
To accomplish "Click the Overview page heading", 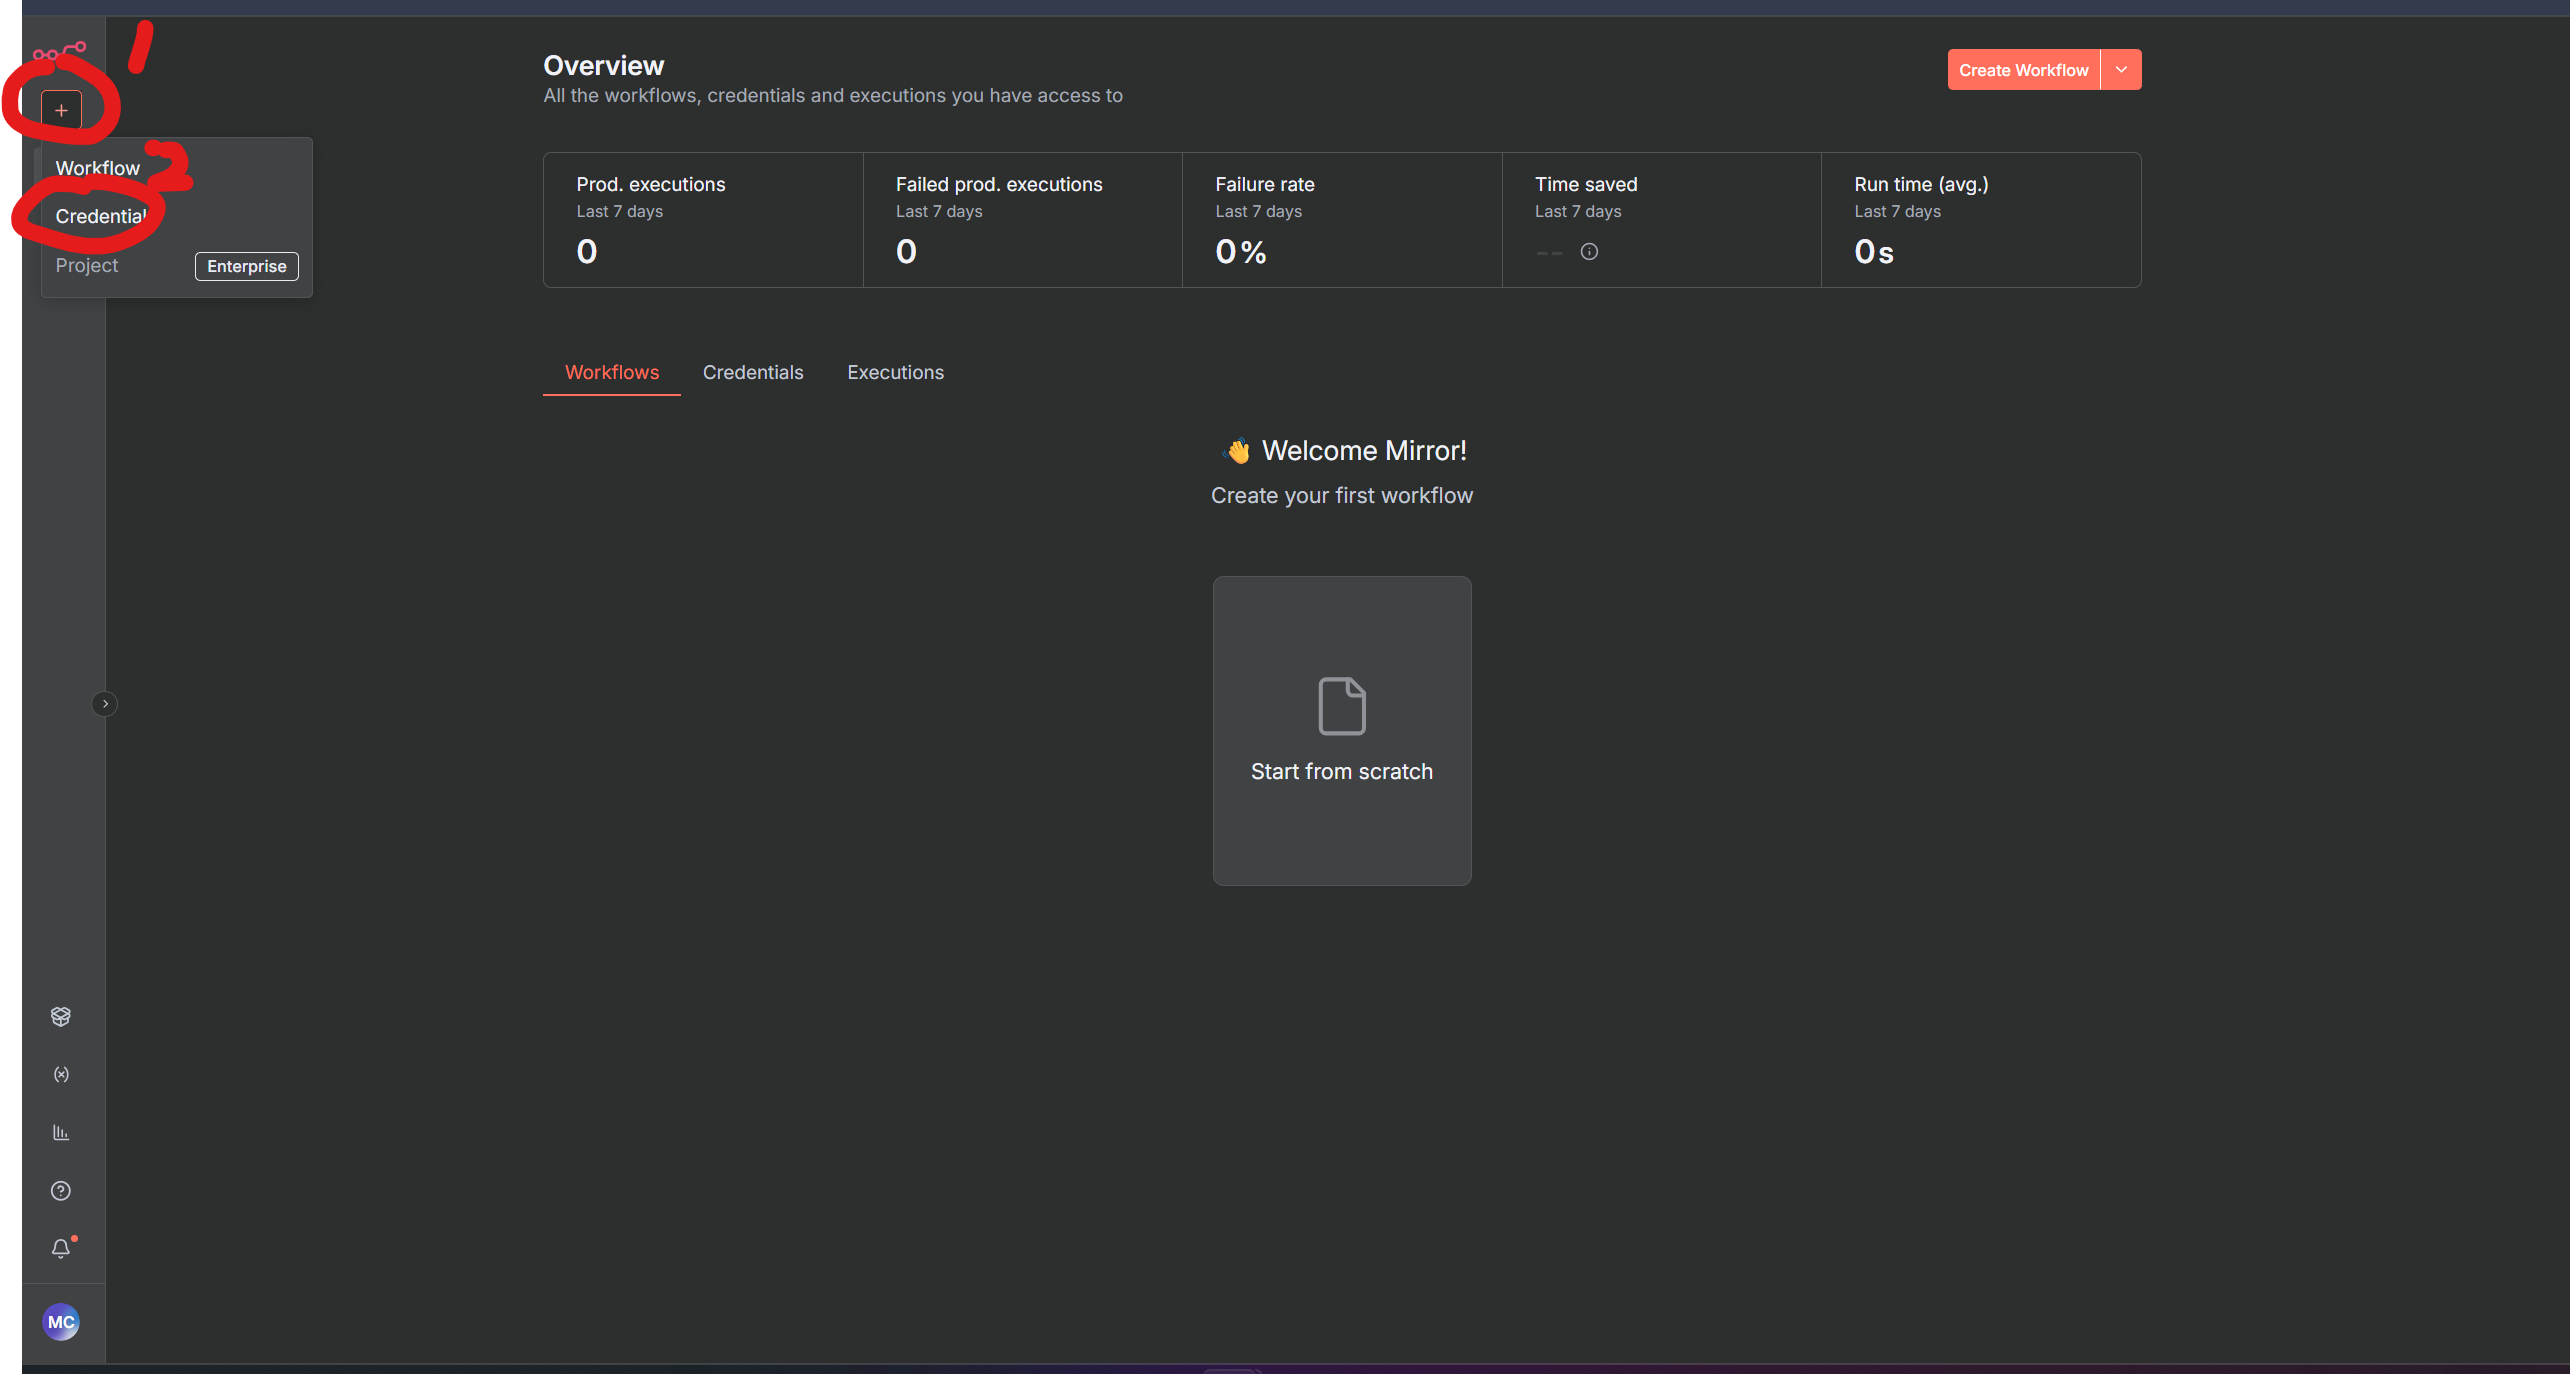I will pyautogui.click(x=604, y=66).
